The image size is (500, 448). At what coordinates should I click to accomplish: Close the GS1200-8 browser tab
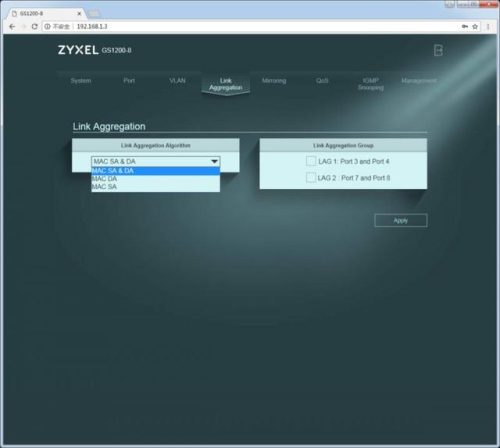pyautogui.click(x=79, y=14)
